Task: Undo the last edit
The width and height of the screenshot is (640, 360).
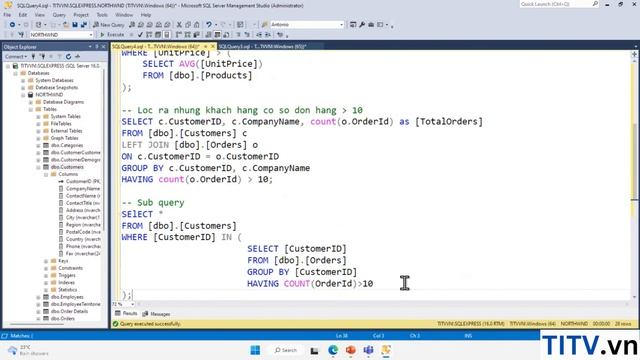Action: point(209,24)
